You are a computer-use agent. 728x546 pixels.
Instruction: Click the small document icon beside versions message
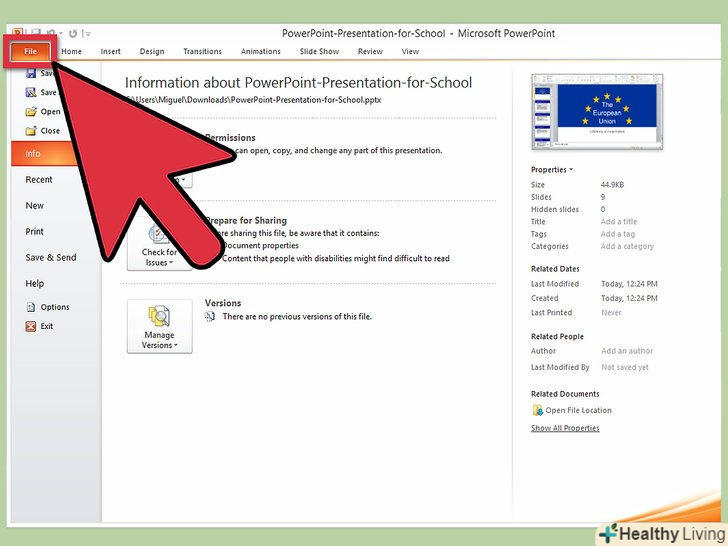pos(210,317)
